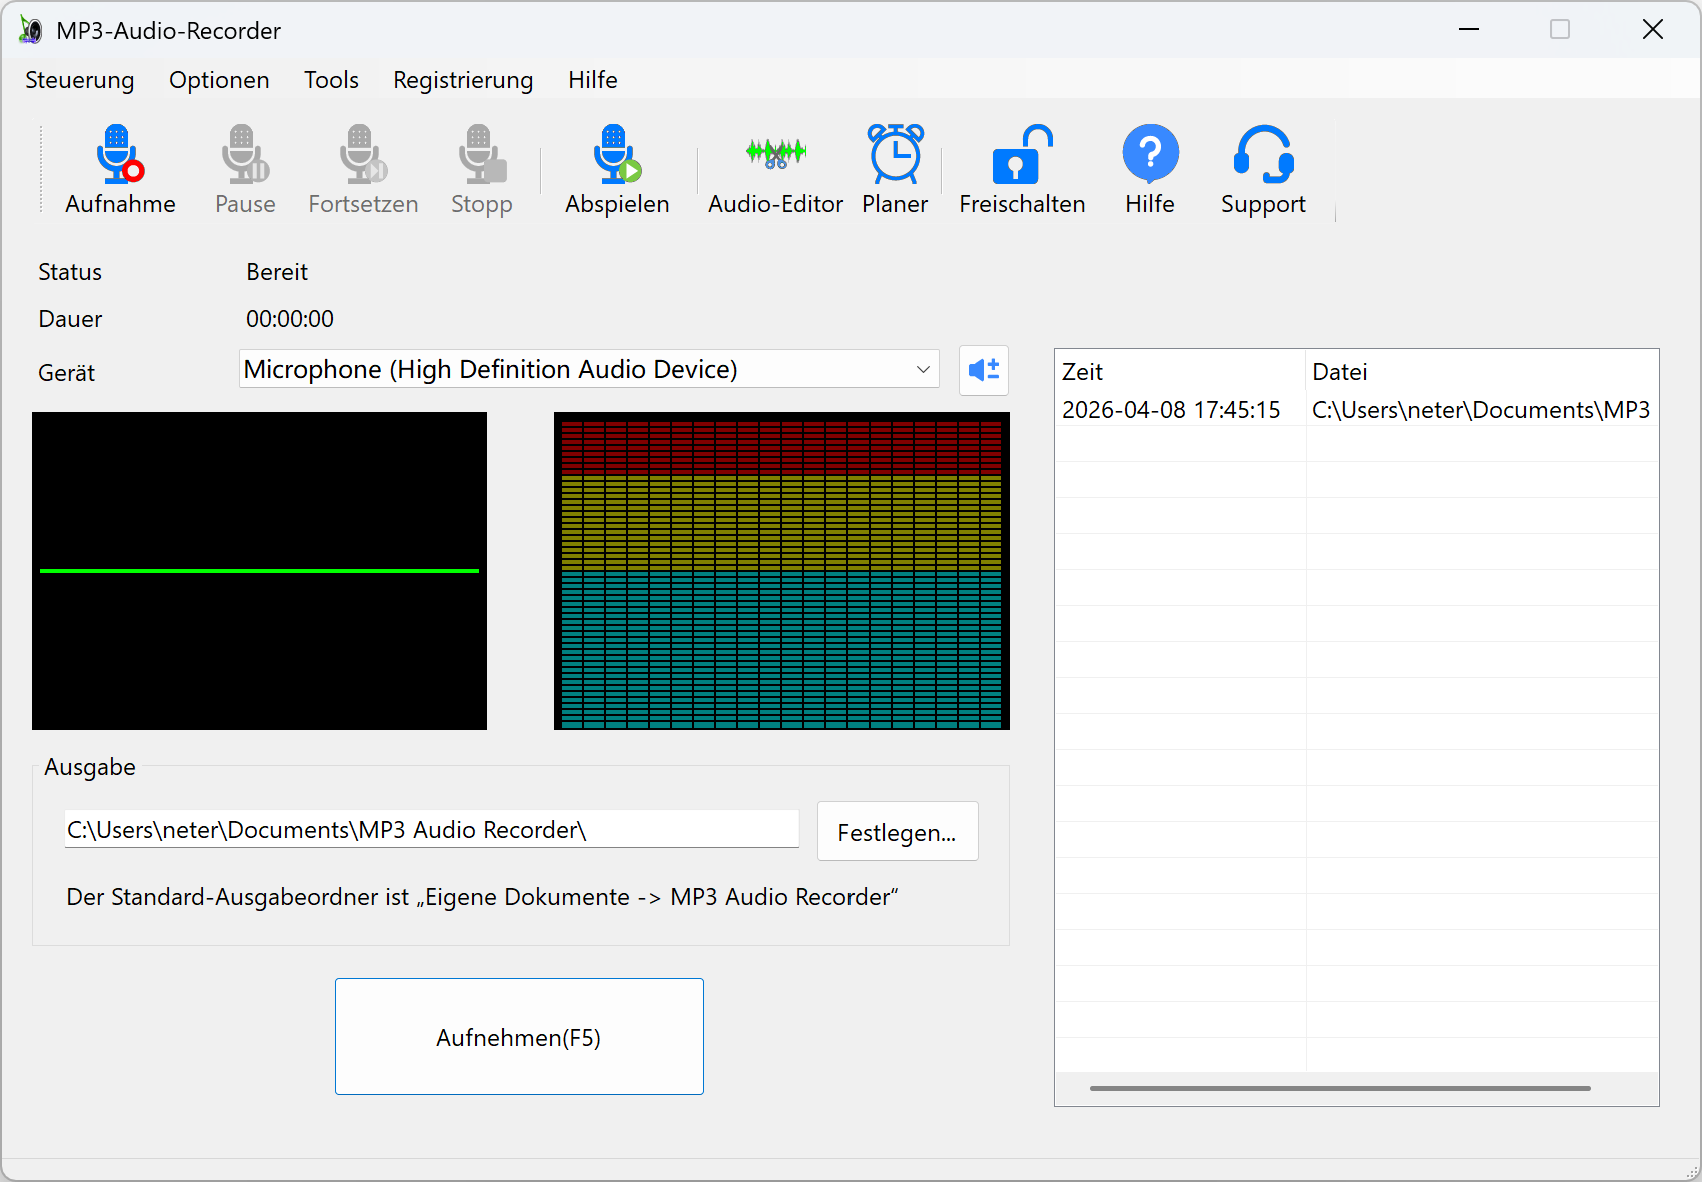Open the Optionen menu

219,80
